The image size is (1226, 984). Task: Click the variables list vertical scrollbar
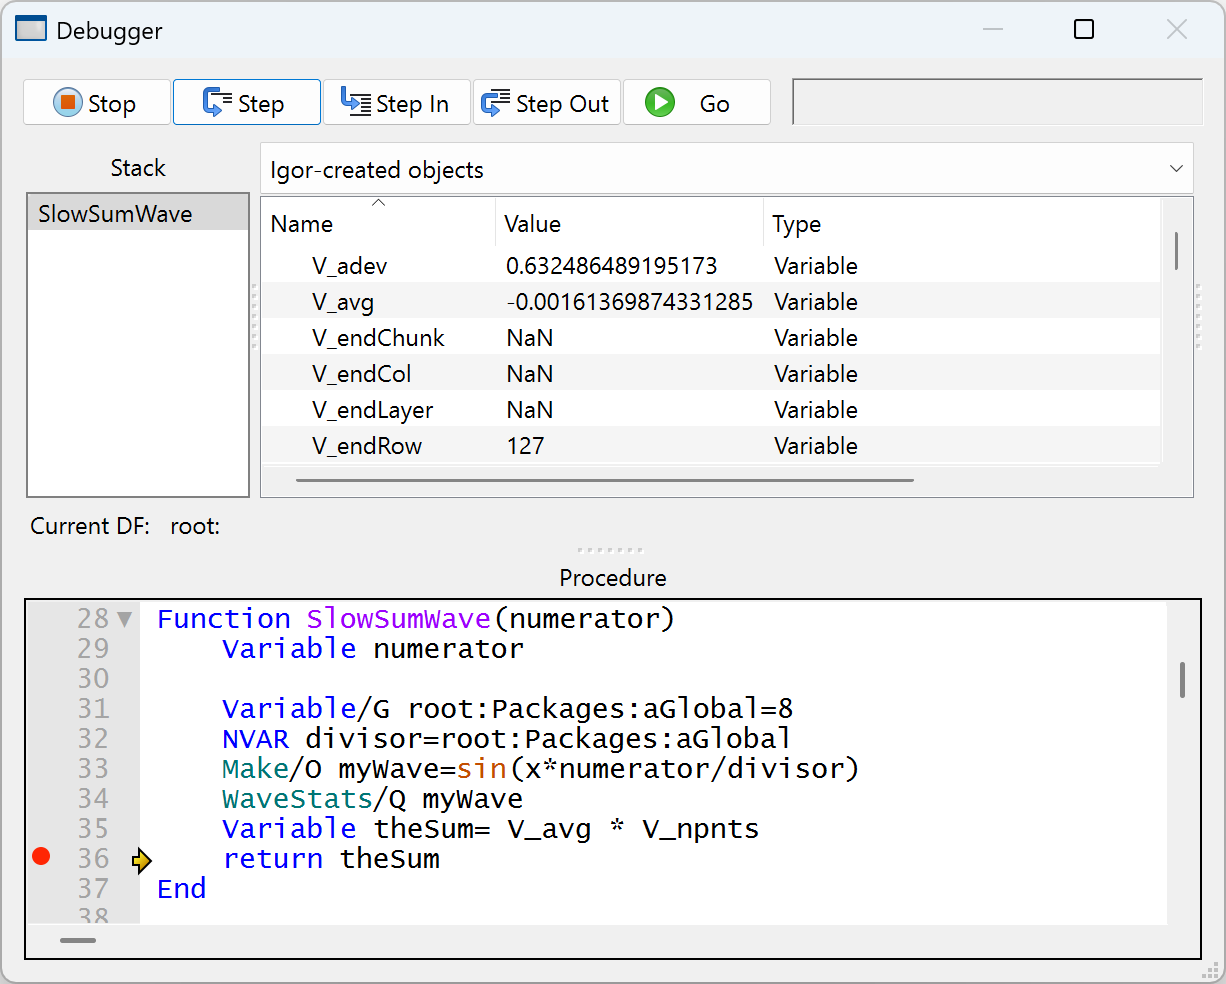pos(1177,250)
